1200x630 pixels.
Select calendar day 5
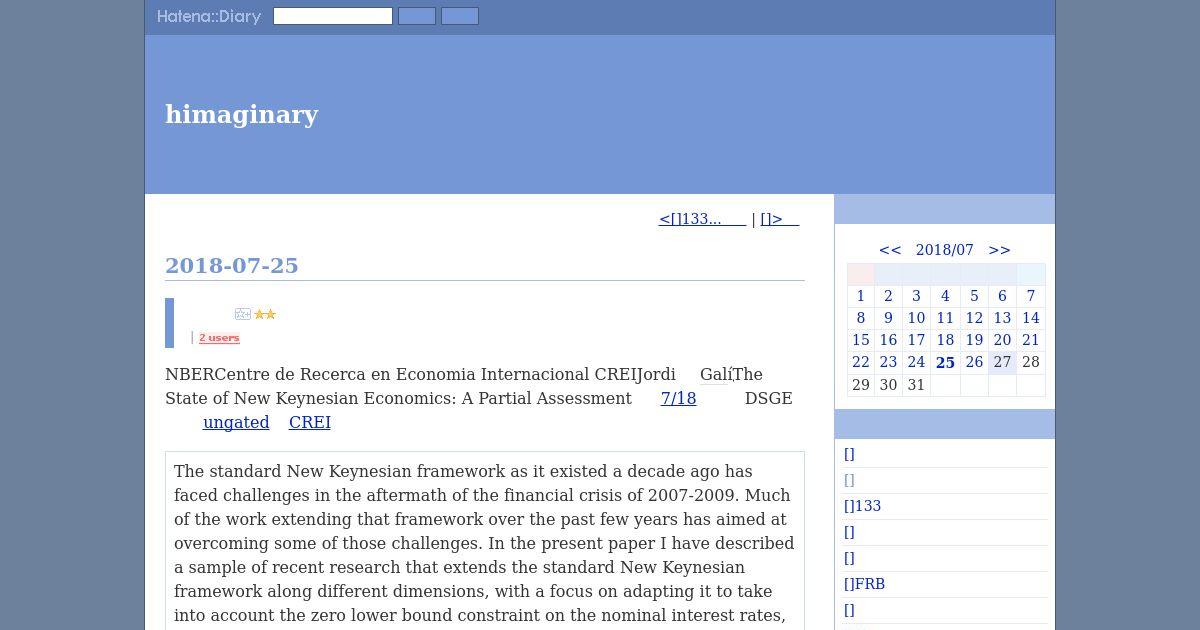tap(974, 296)
